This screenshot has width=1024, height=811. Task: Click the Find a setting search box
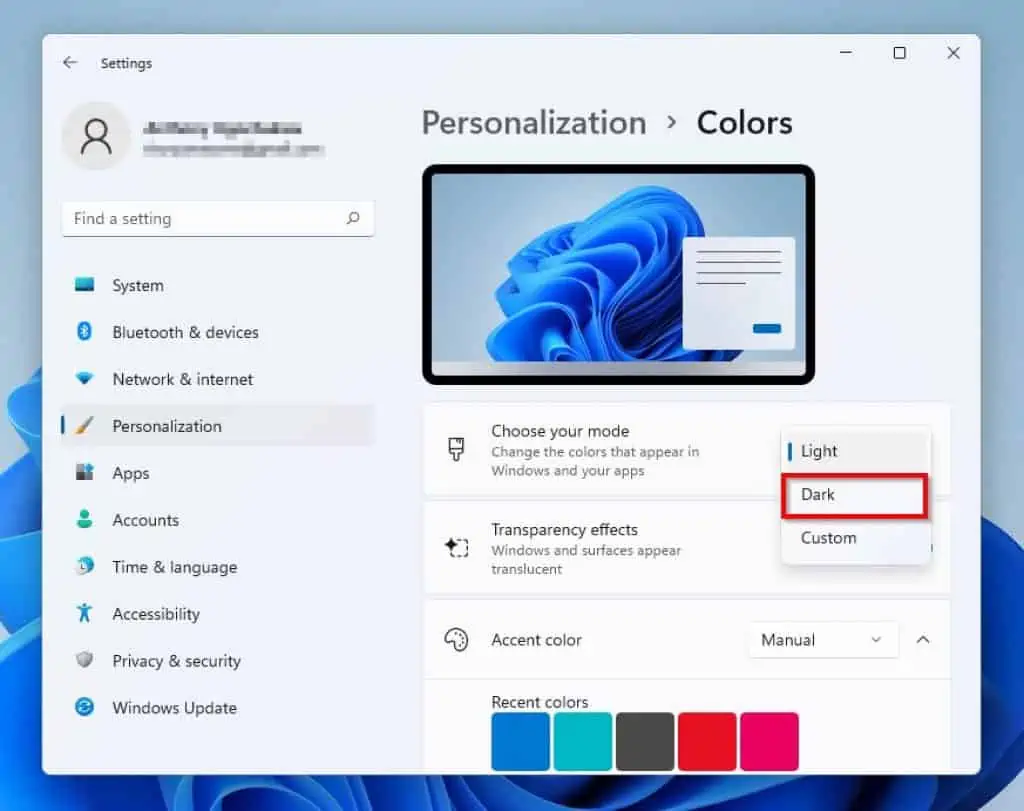tap(205, 218)
